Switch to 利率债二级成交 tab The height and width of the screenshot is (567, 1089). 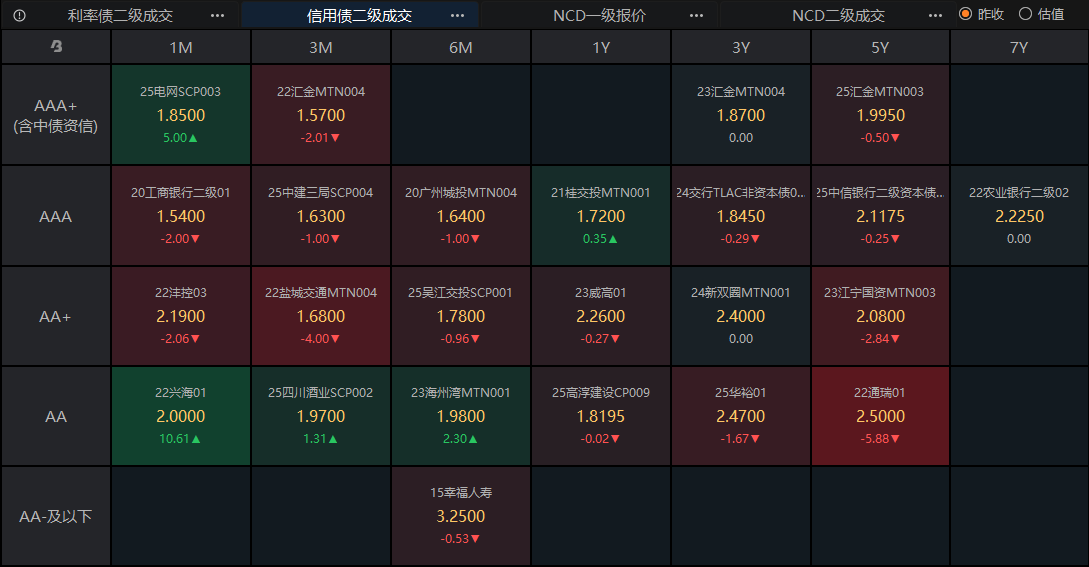click(120, 15)
